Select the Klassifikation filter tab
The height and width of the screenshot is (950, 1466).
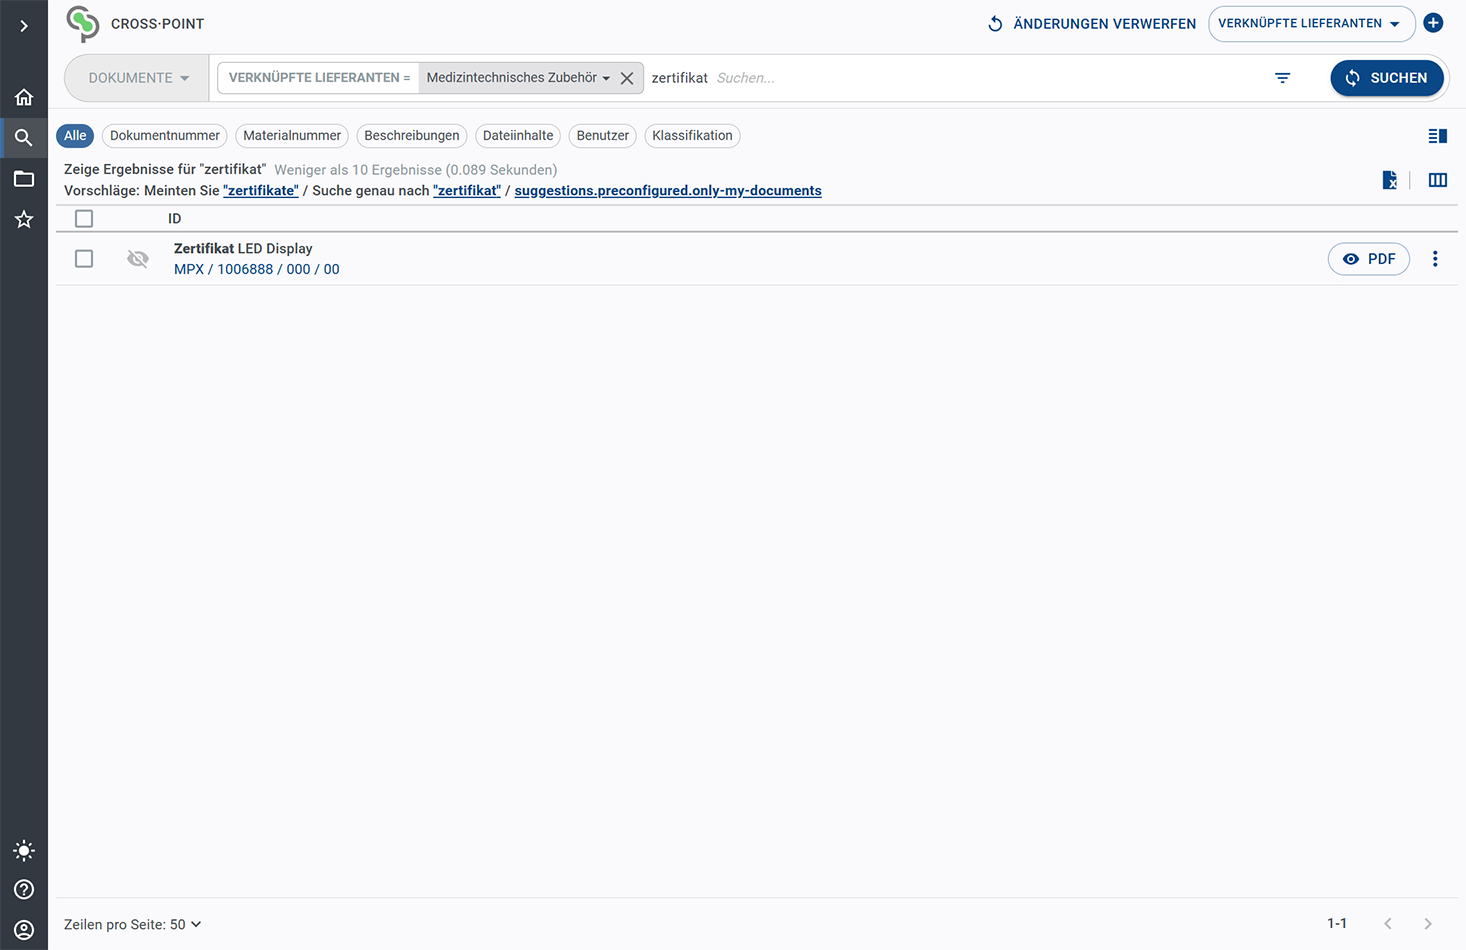coord(692,136)
